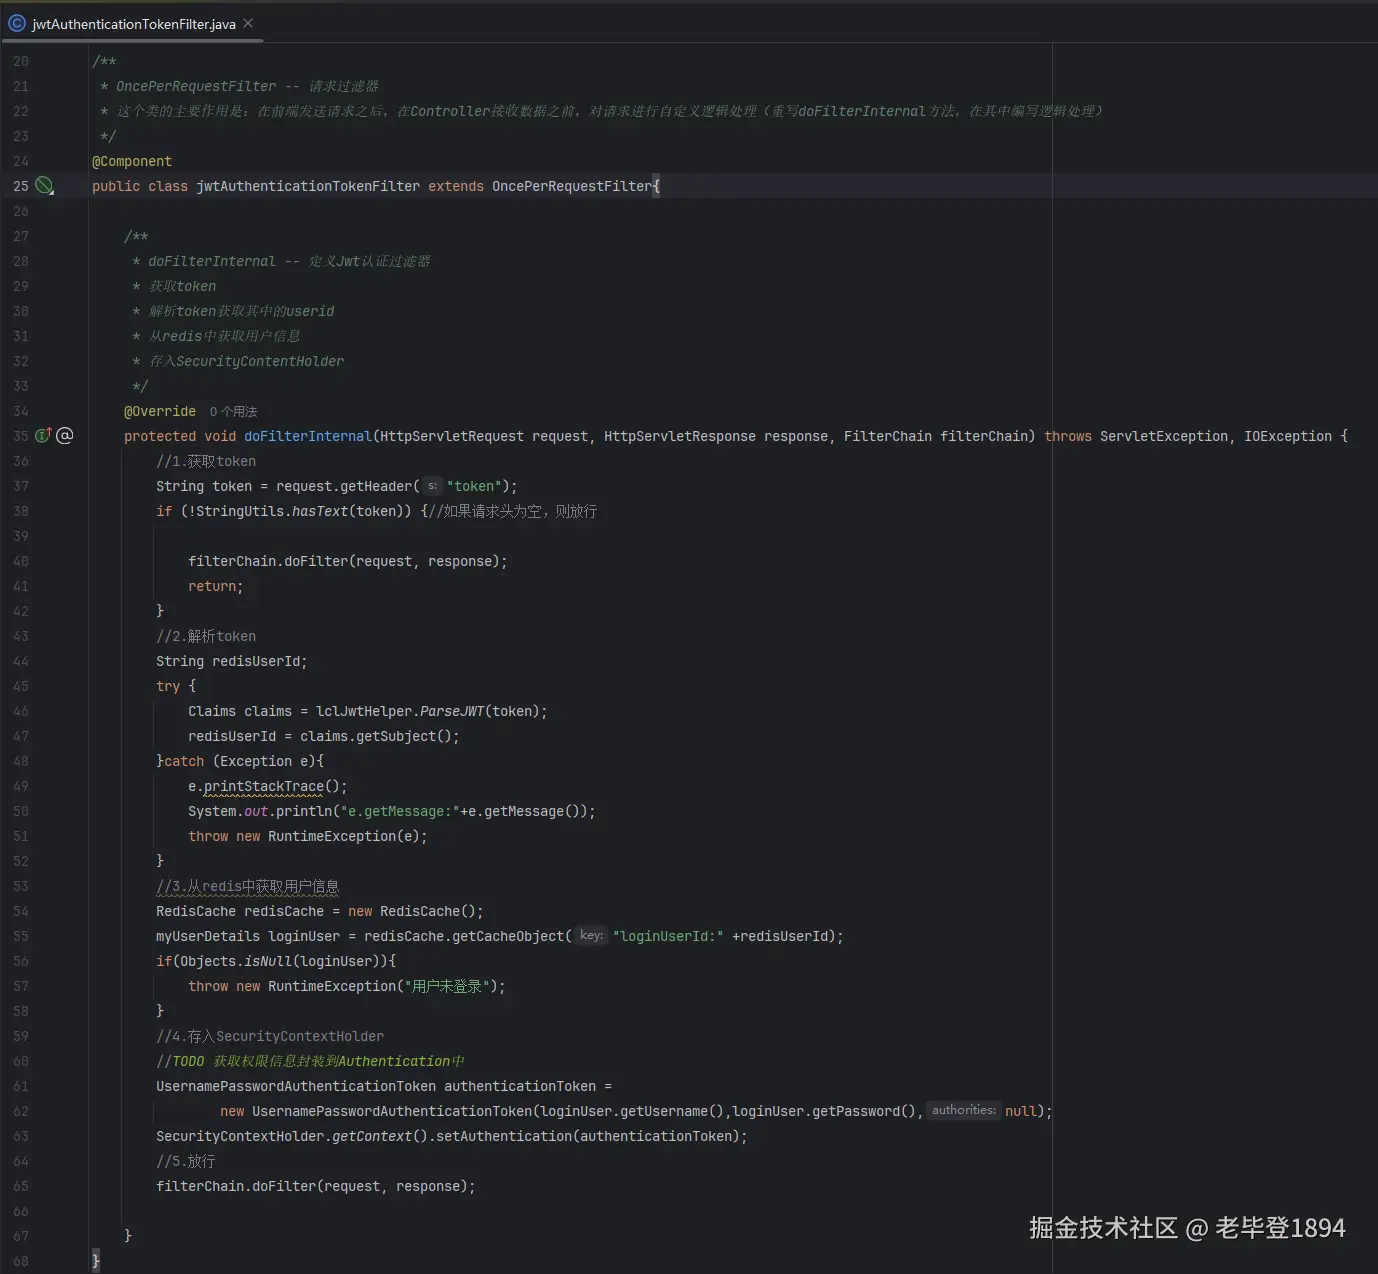Click the '//2.解析token' comment
Image resolution: width=1378 pixels, height=1274 pixels.
click(x=206, y=636)
